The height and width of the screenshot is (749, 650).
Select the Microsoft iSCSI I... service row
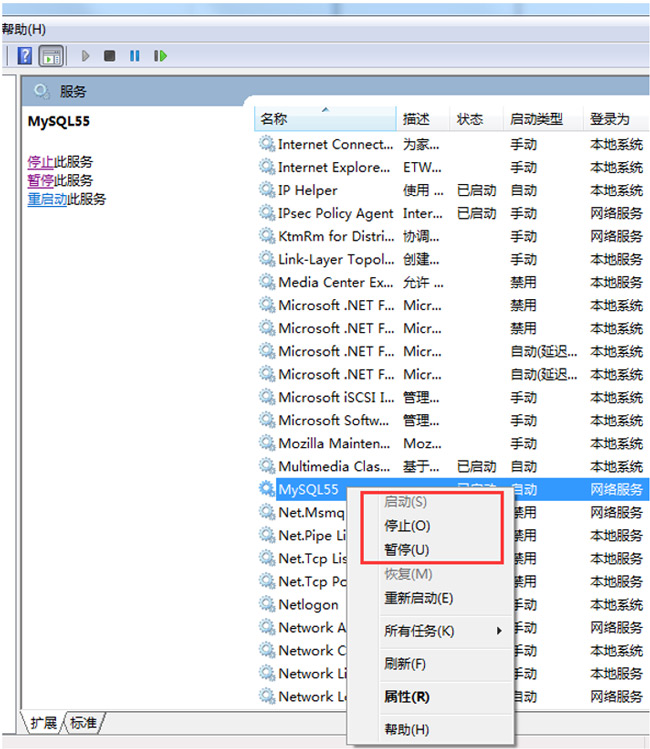click(452, 397)
